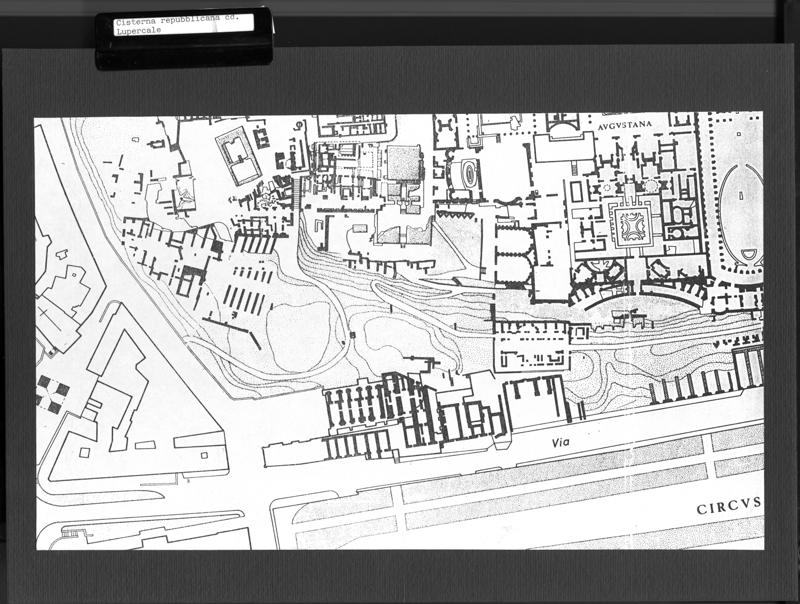Click the "Cisterna repubblicana cd." label line
Screen dimensions: 800x604
177,22
